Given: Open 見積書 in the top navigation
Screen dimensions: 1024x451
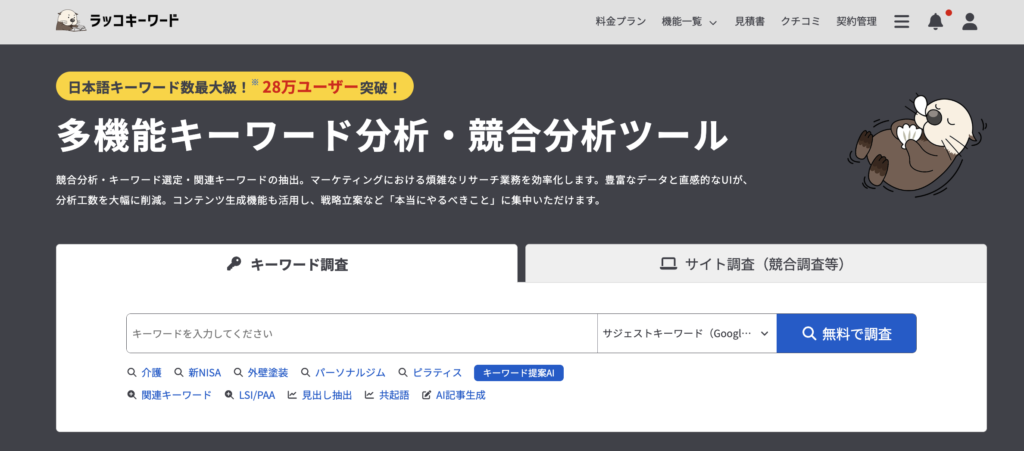Looking at the screenshot, I should [750, 22].
